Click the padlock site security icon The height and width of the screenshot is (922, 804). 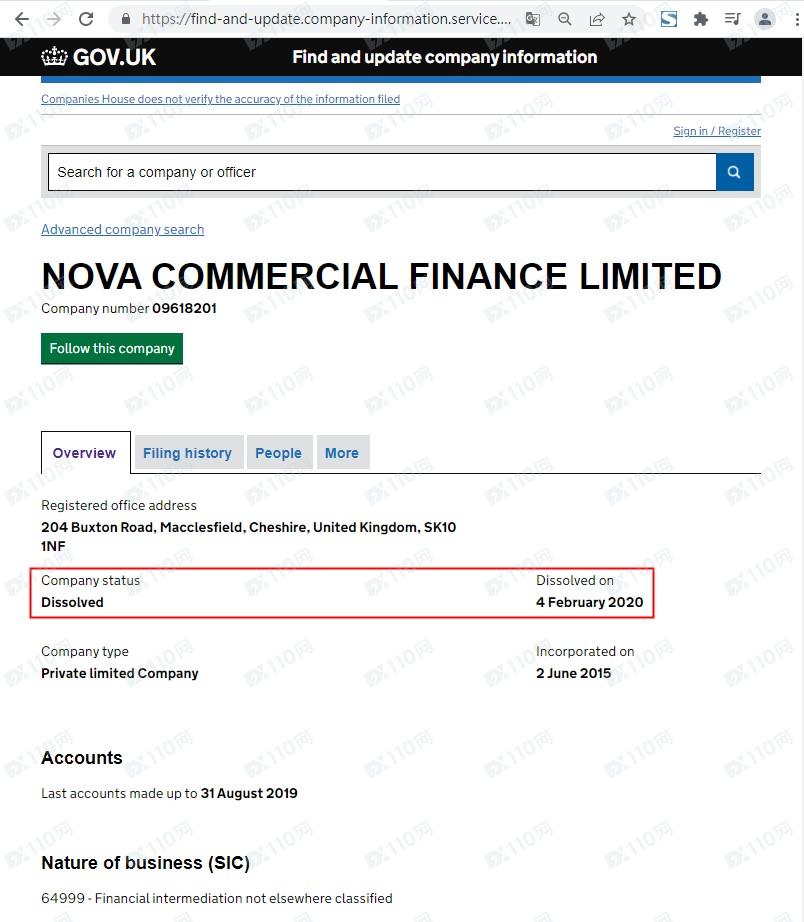pyautogui.click(x=125, y=19)
